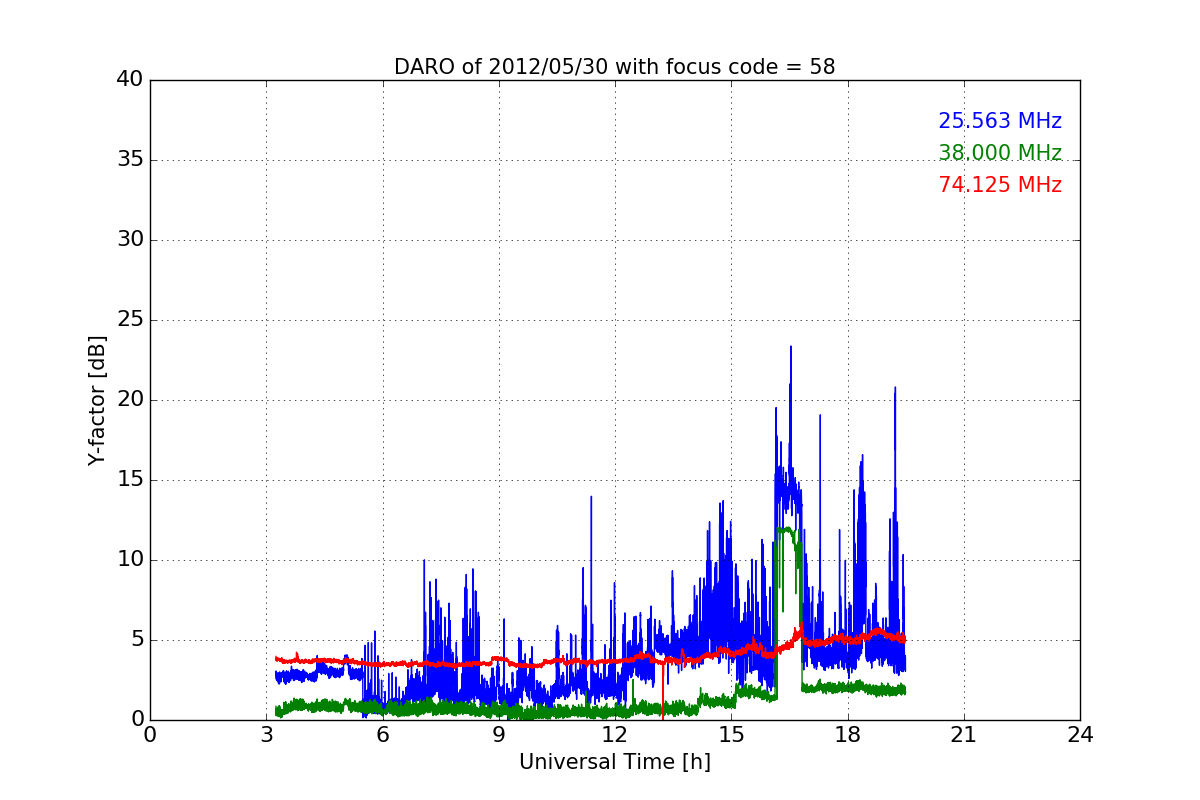This screenshot has width=1200, height=800.
Task: Click the plot title "DARO of 2012/05/30 with focus code = 58"
Action: tap(614, 67)
